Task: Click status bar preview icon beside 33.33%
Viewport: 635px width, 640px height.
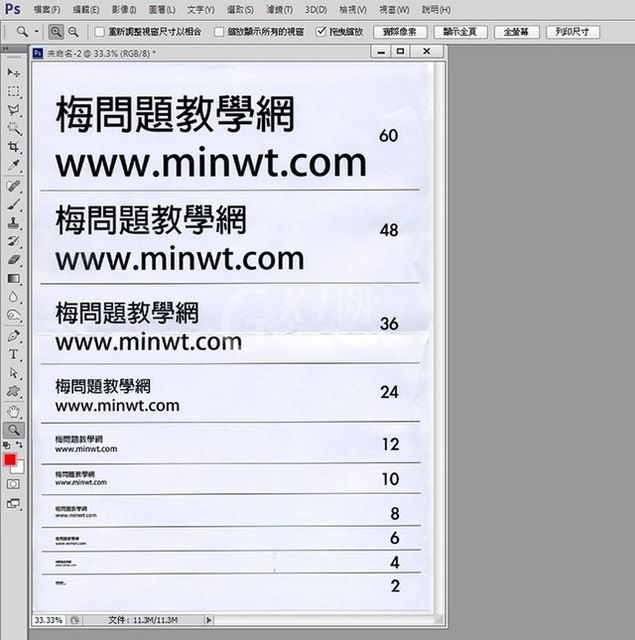Action: pos(75,620)
